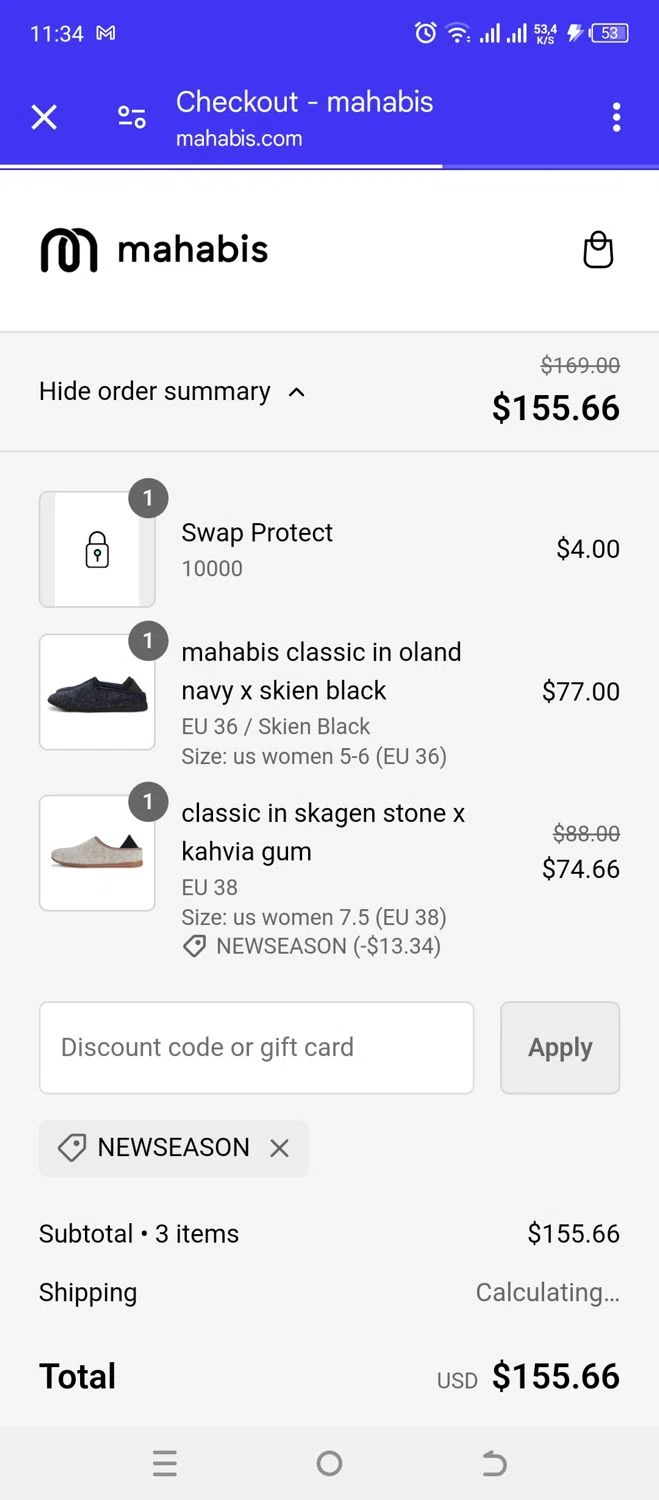Tap the Android home navigation button
The width and height of the screenshot is (659, 1500).
(x=329, y=1464)
